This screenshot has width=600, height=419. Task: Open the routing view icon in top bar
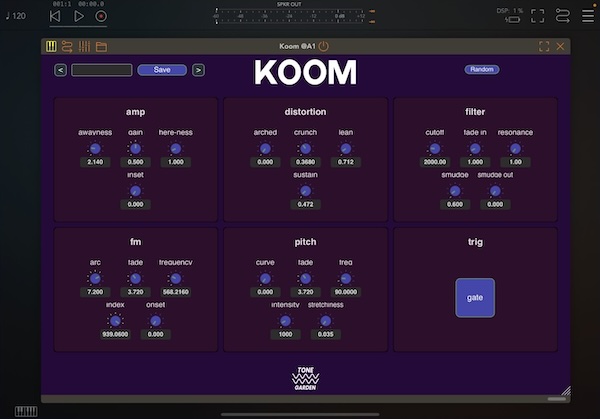[x=562, y=16]
